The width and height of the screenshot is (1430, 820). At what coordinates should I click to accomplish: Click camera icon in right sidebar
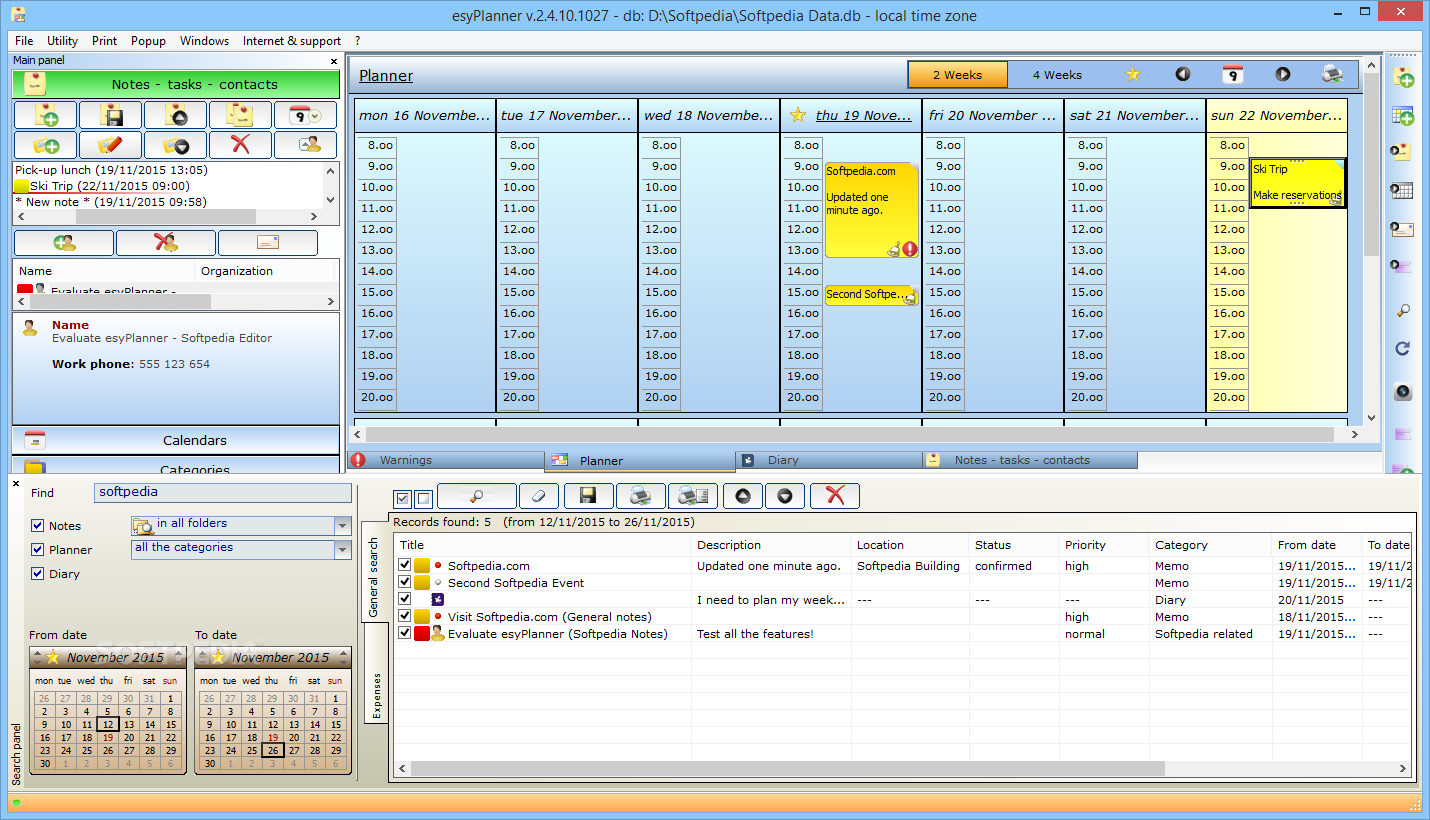(x=1403, y=391)
